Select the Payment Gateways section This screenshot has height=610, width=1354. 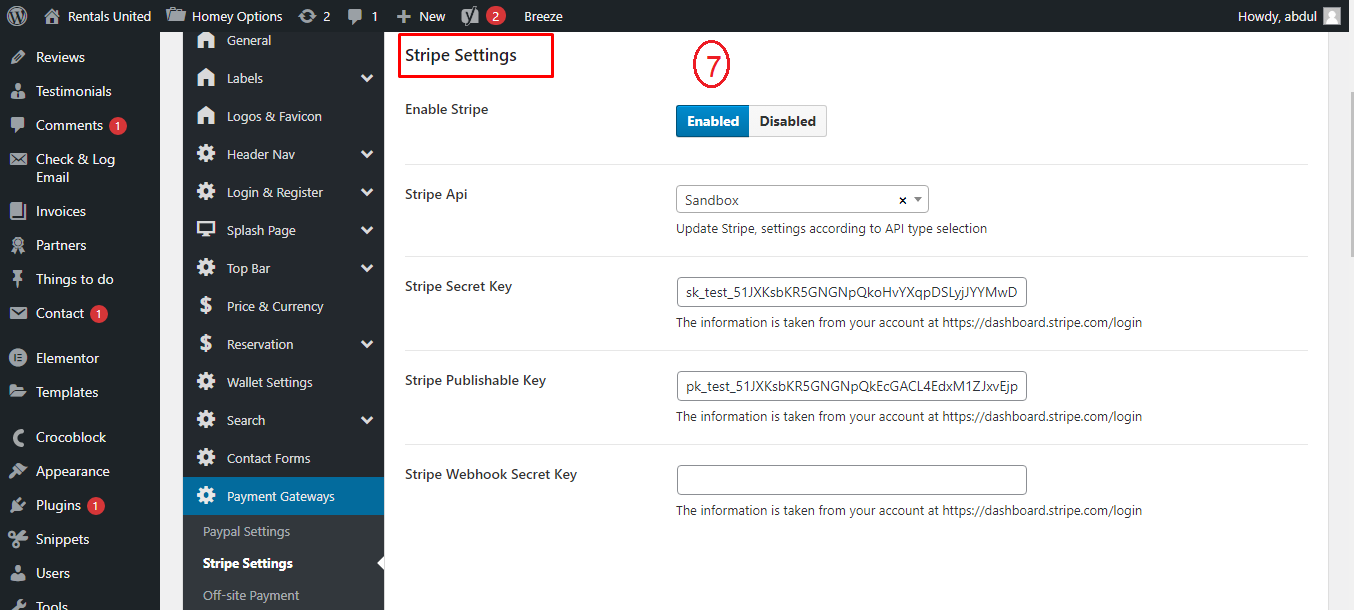(x=284, y=496)
